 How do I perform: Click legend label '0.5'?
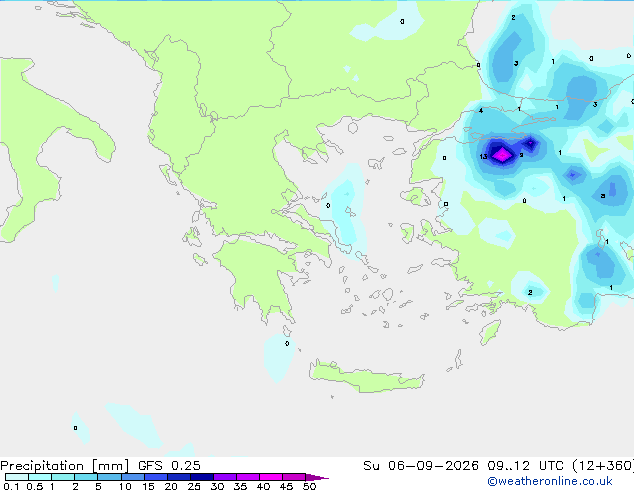[x=35, y=486]
